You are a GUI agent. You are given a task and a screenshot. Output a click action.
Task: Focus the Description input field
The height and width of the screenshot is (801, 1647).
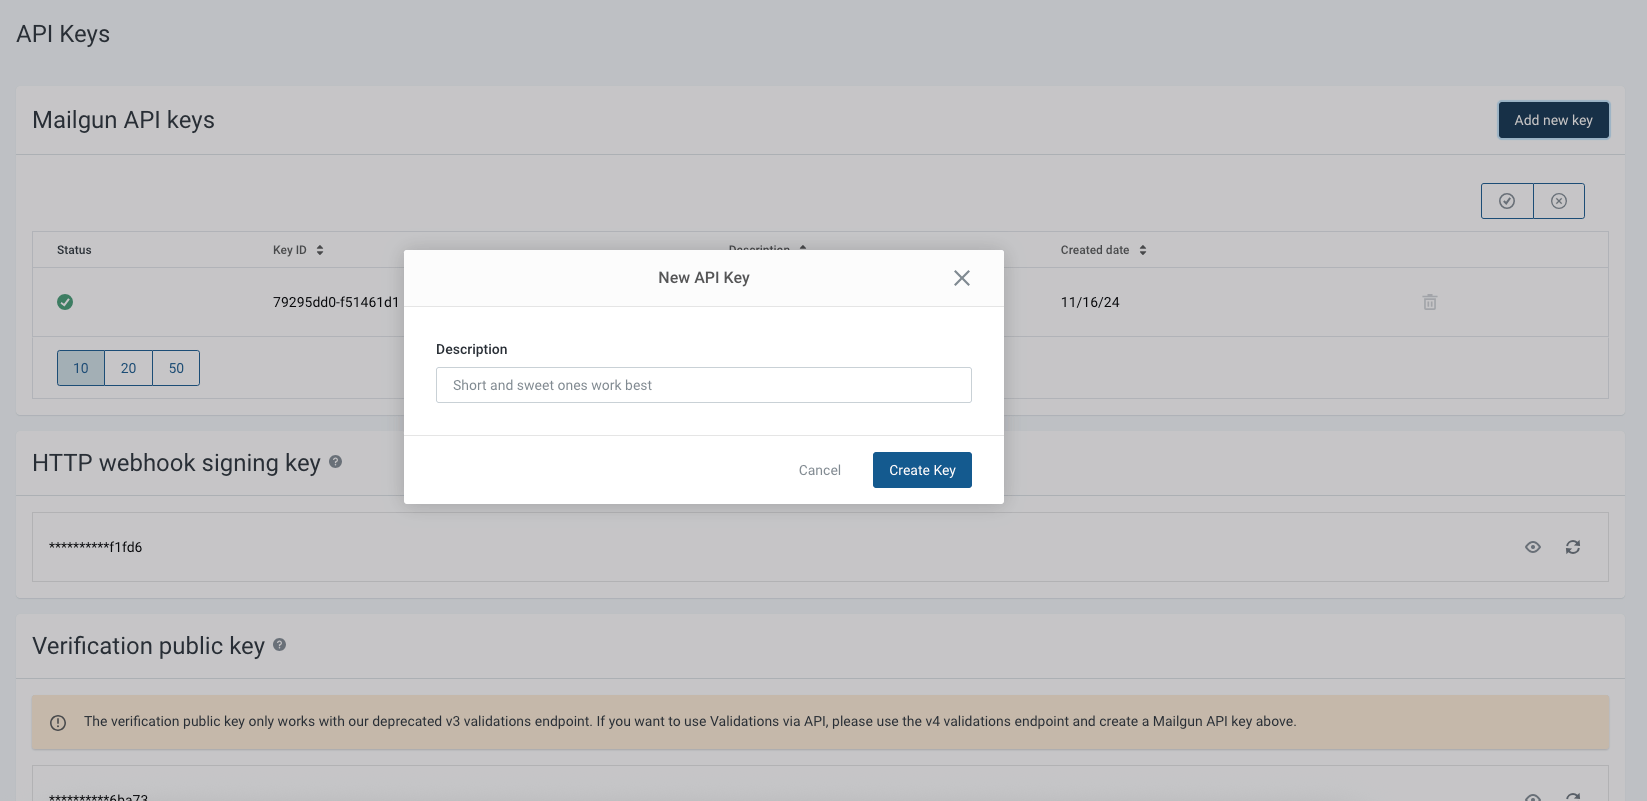point(703,385)
